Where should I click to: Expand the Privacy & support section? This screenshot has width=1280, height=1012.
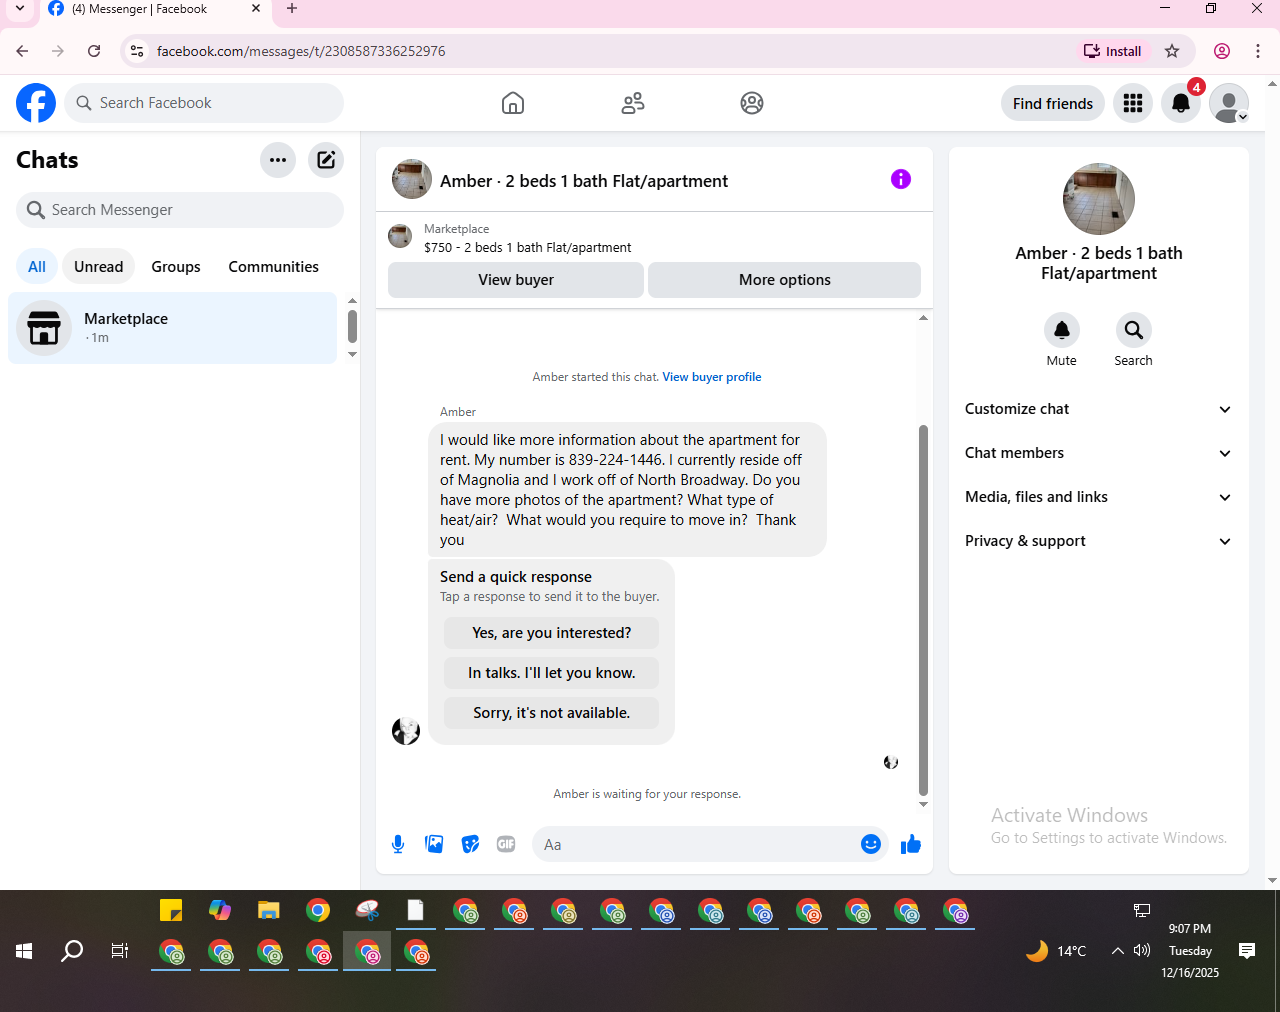coord(1099,541)
